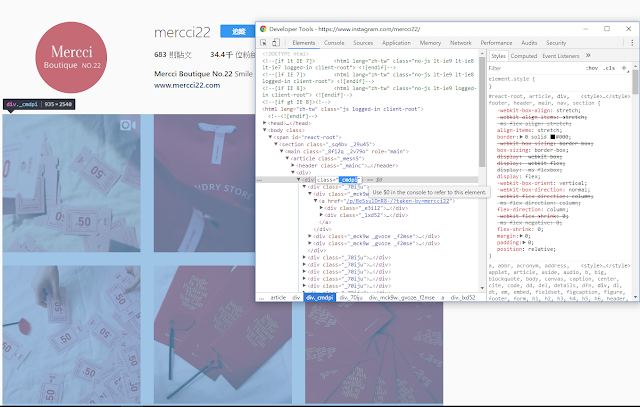
Task: Select div._mck9w._gvoze._f2mse breadcrumb
Action: coord(401,298)
